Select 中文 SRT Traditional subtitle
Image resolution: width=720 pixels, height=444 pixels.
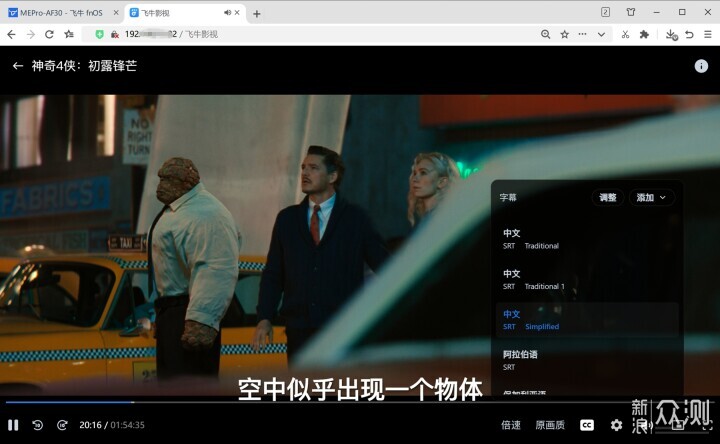(587, 239)
